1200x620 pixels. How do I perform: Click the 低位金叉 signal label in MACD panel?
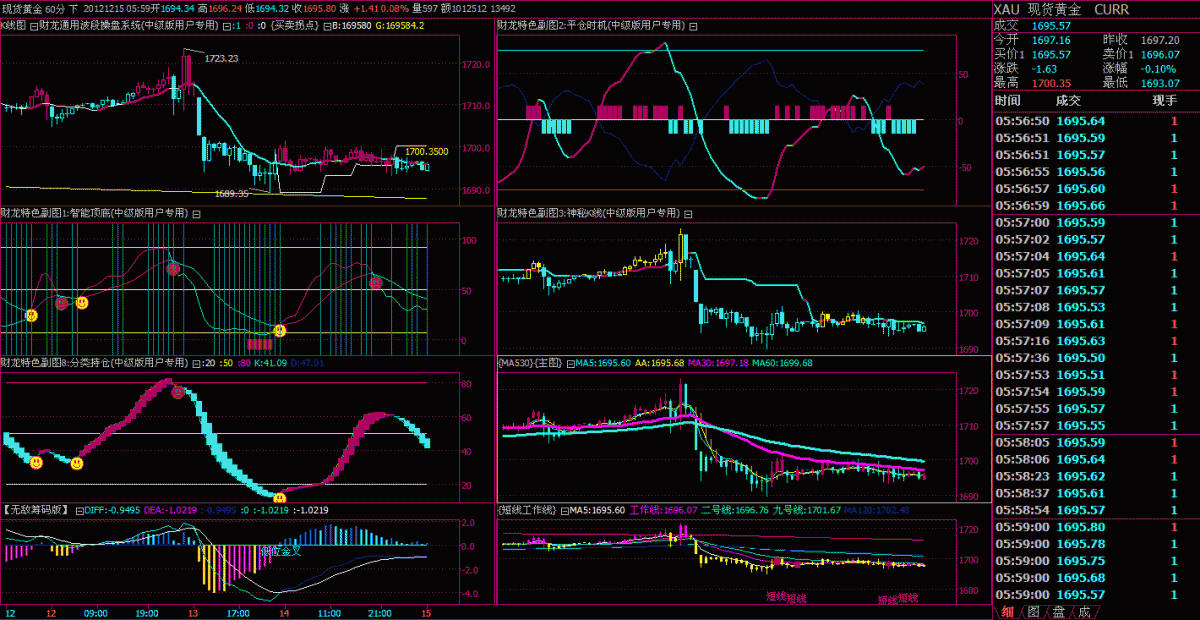(279, 550)
